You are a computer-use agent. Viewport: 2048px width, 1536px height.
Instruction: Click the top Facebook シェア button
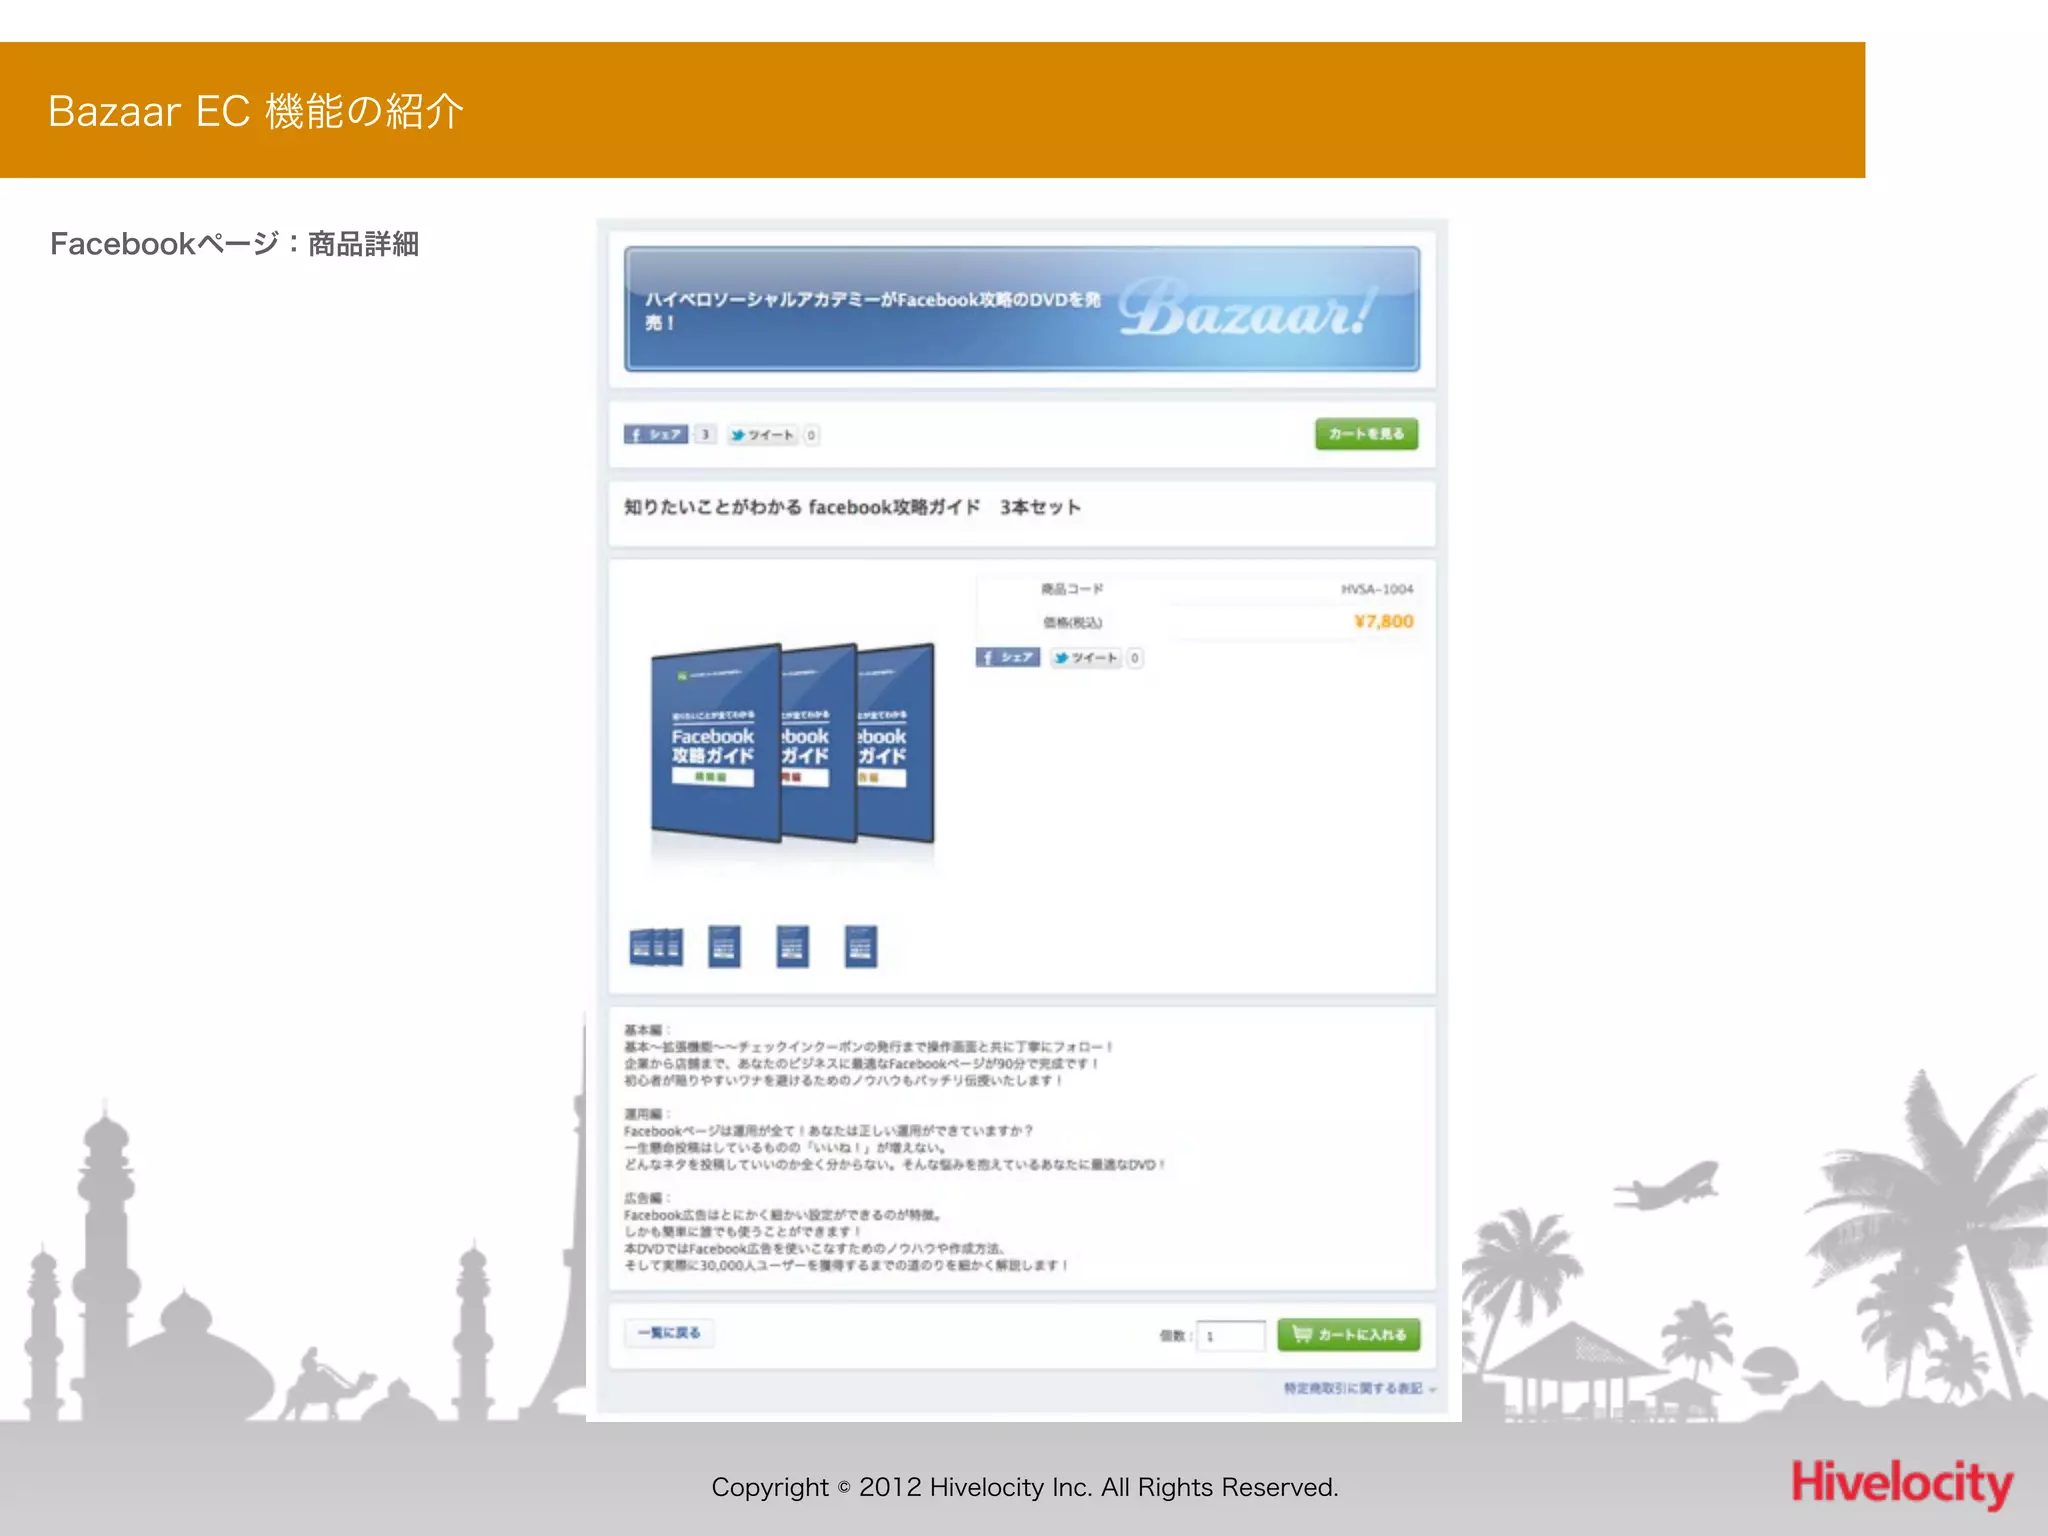656,435
